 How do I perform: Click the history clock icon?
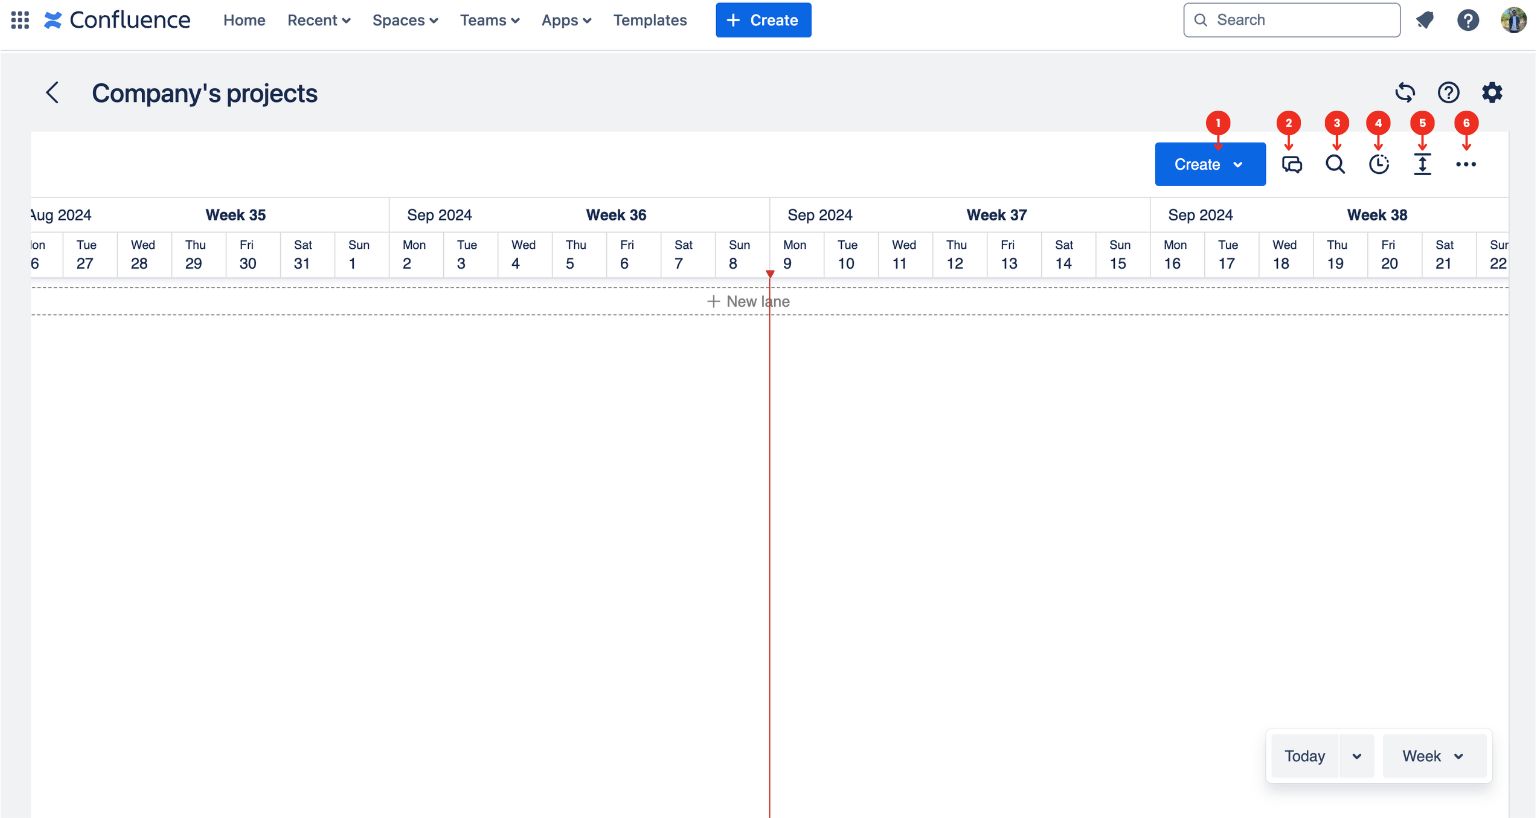[x=1379, y=164]
